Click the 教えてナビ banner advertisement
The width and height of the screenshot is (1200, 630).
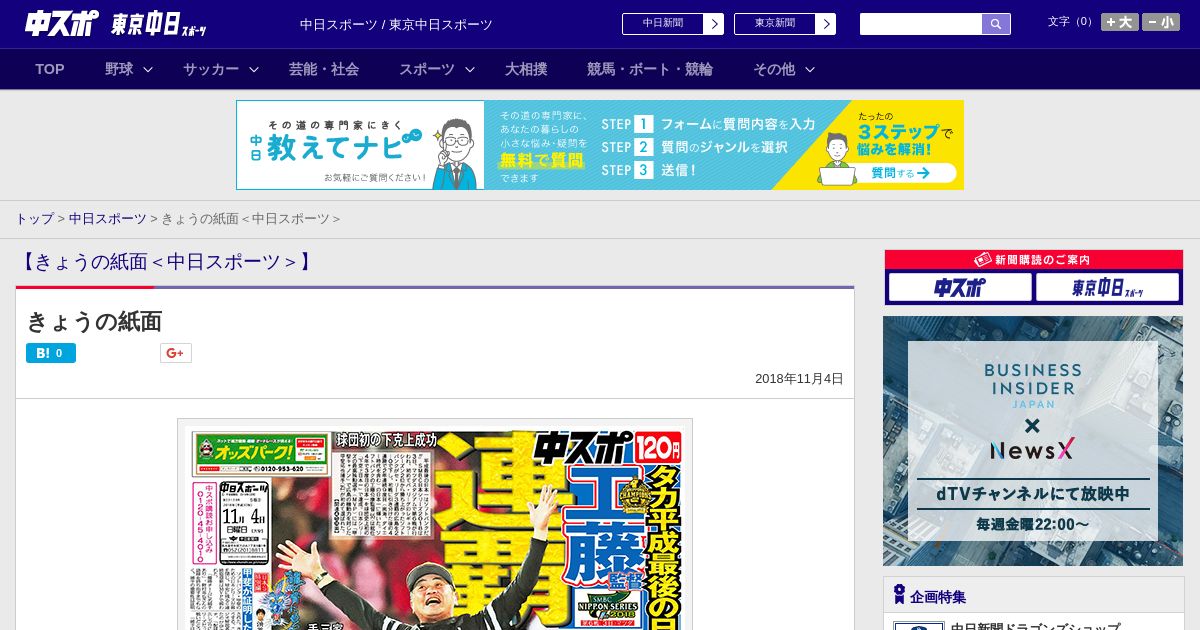600,145
